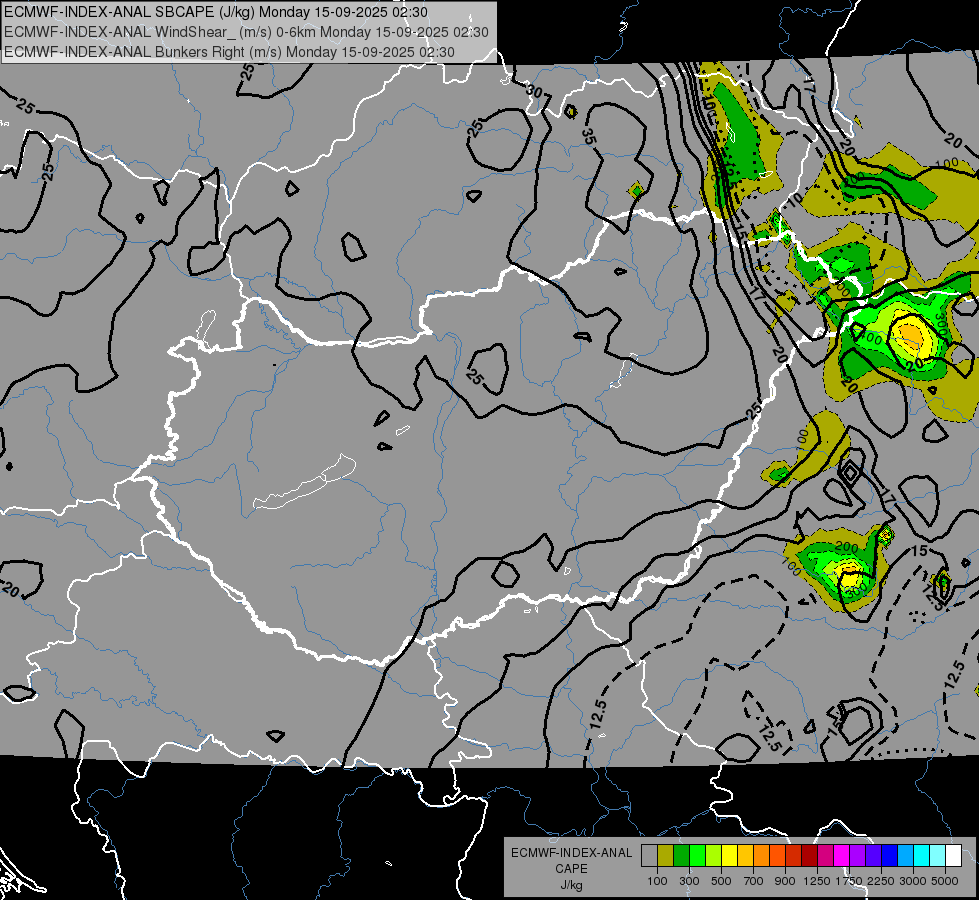Image resolution: width=979 pixels, height=900 pixels.
Task: Click the 300 value in legend scale
Action: (689, 881)
